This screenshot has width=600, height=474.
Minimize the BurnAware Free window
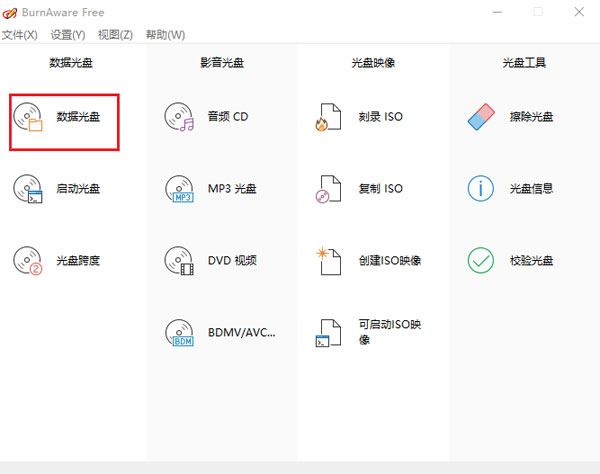(x=497, y=12)
